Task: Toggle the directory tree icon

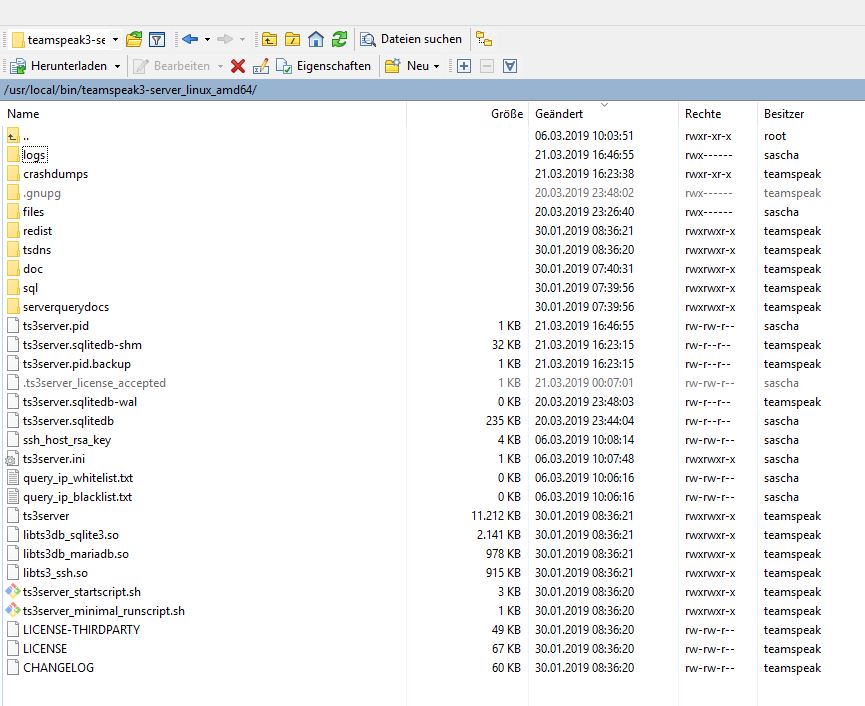Action: click(484, 39)
